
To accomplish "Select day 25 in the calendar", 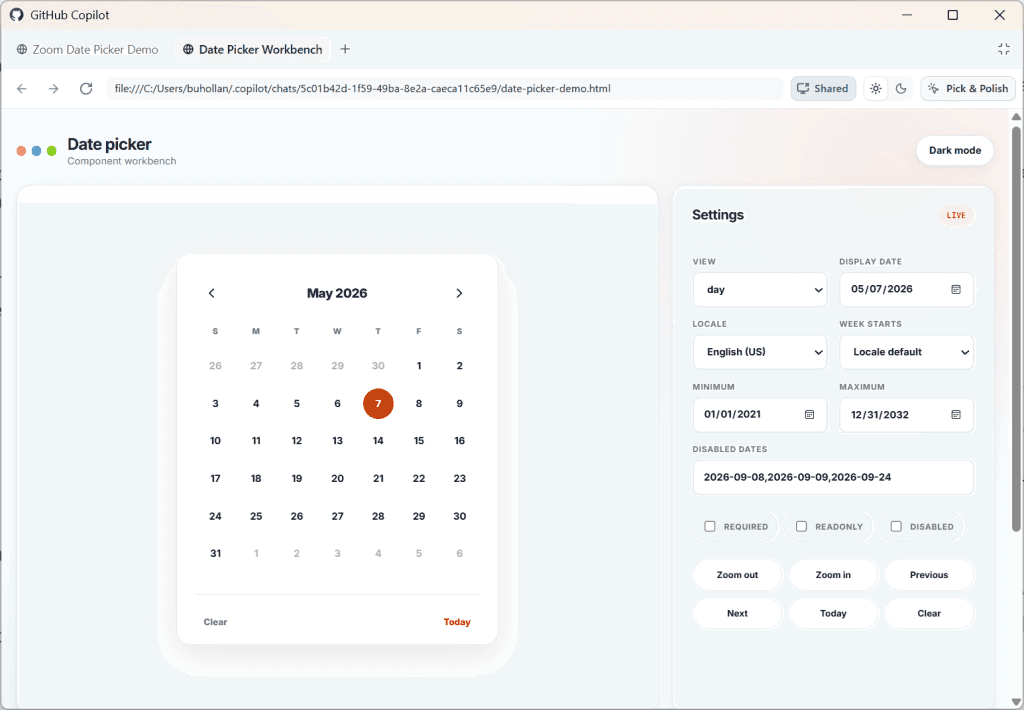I will click(256, 516).
